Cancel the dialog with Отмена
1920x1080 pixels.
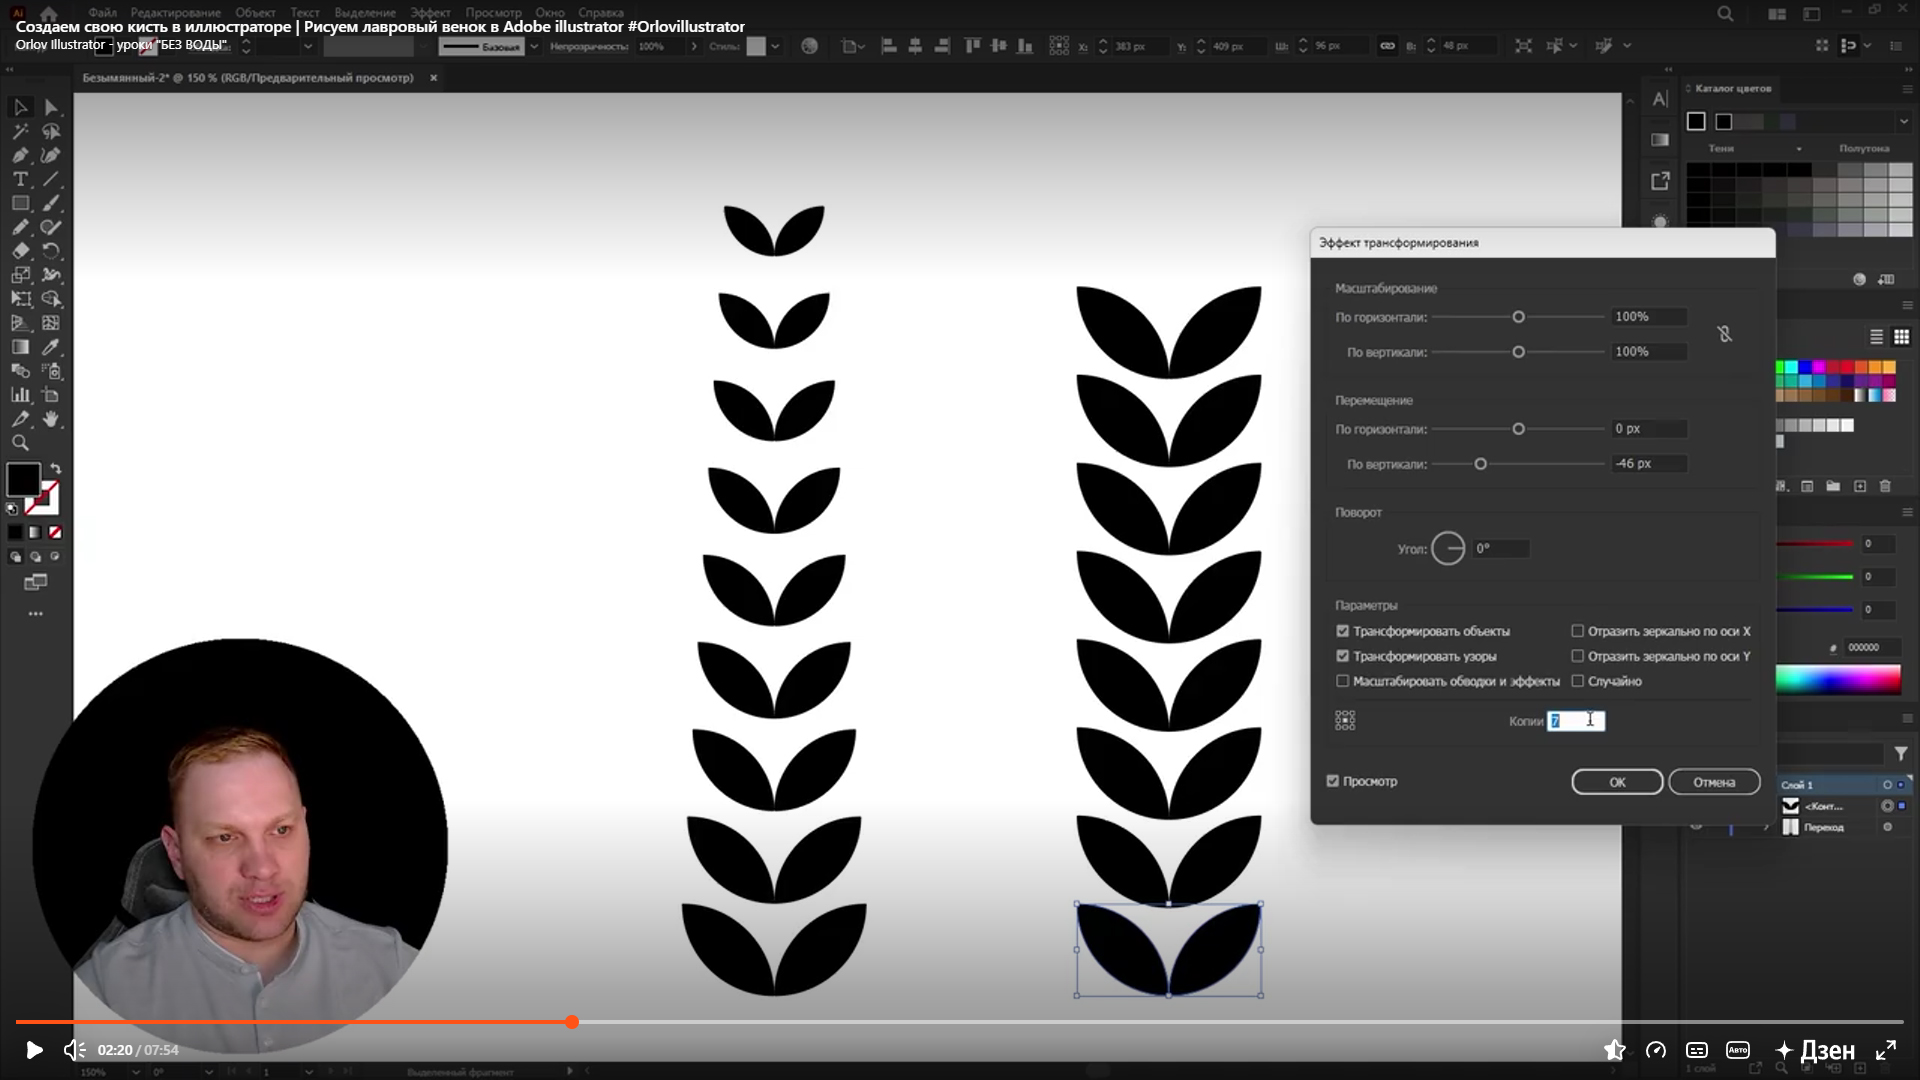pyautogui.click(x=1714, y=782)
